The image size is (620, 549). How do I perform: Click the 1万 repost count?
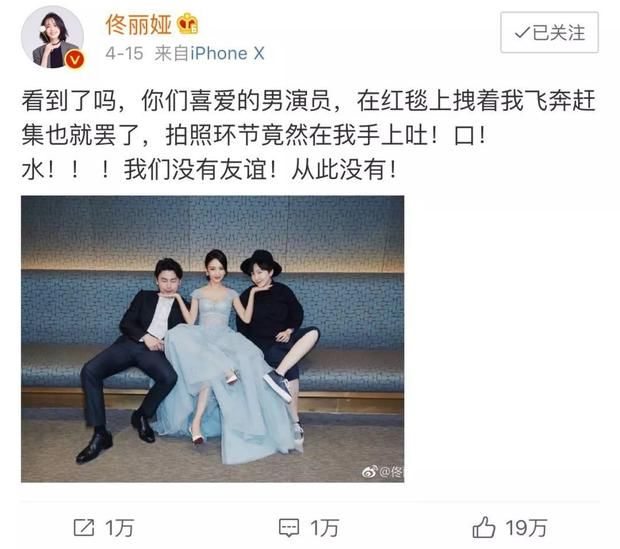tap(119, 528)
